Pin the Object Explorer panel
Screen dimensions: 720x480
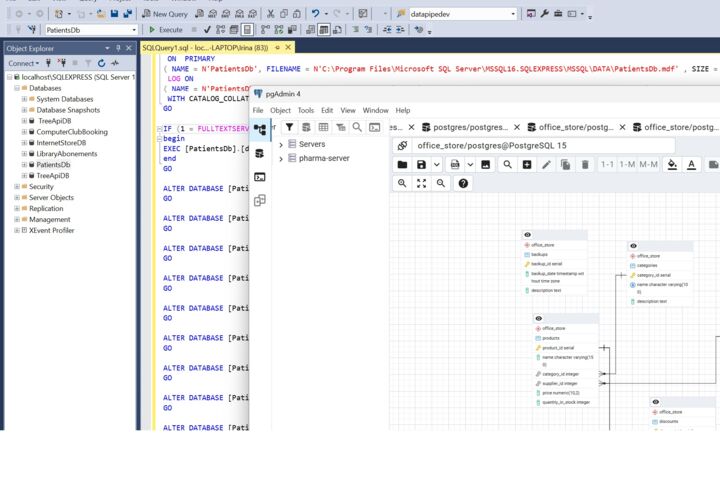[x=118, y=48]
